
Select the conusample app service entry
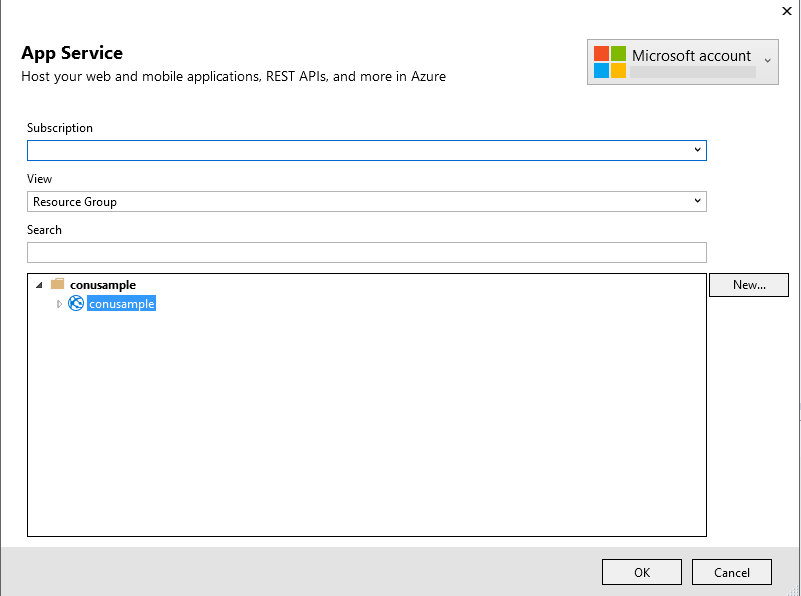pyautogui.click(x=121, y=303)
